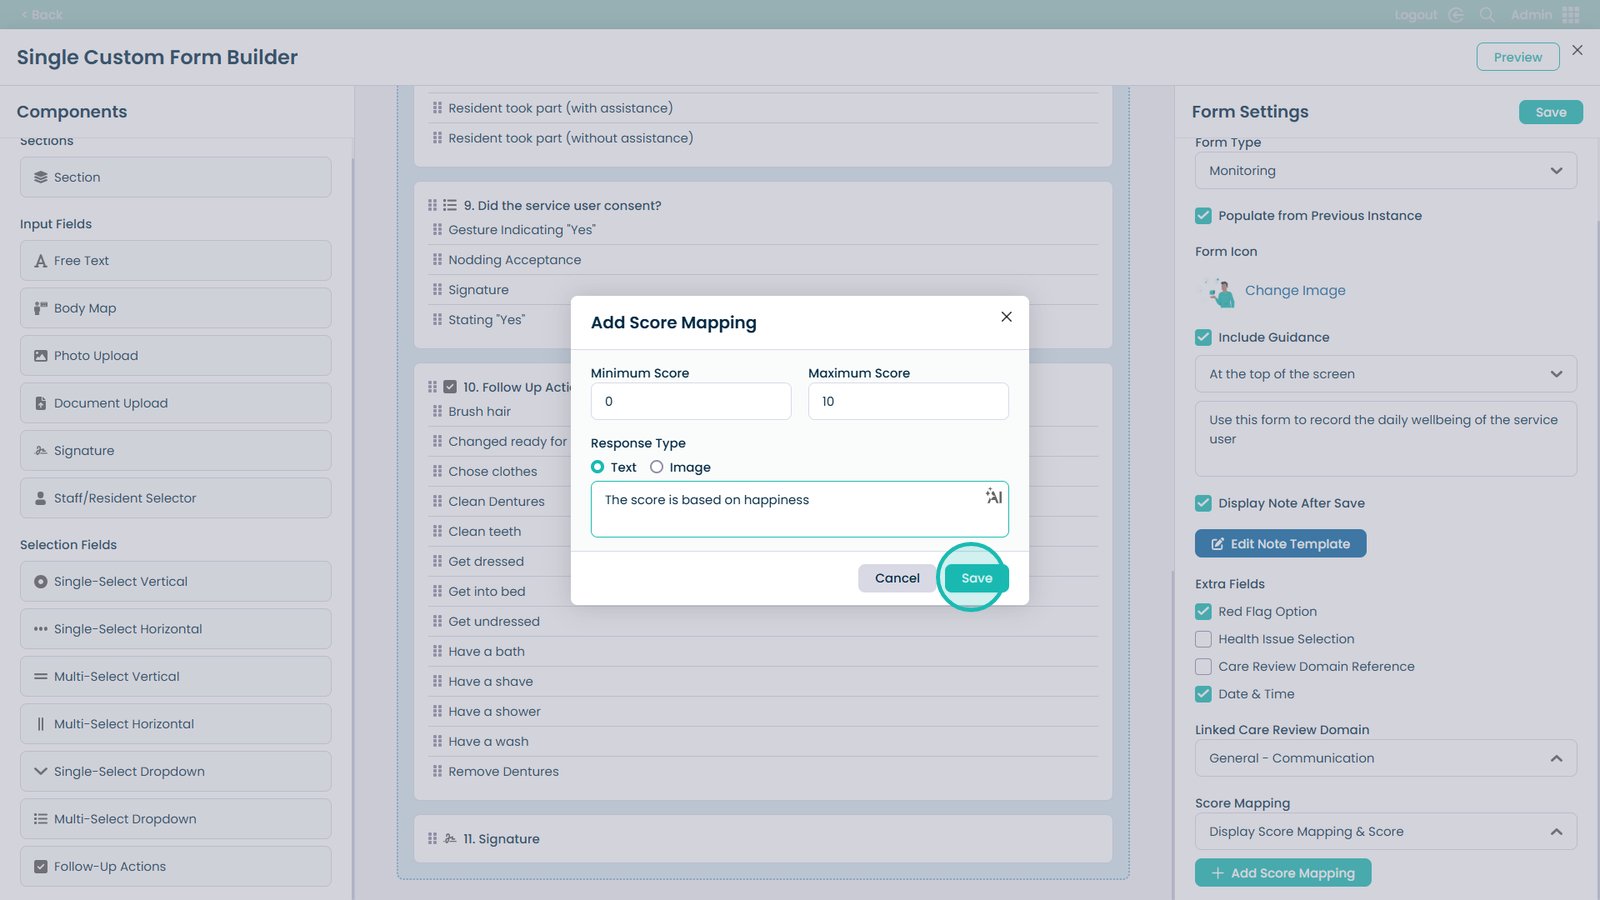The height and width of the screenshot is (900, 1600).
Task: Click the Photo Upload component icon
Action: (41, 356)
